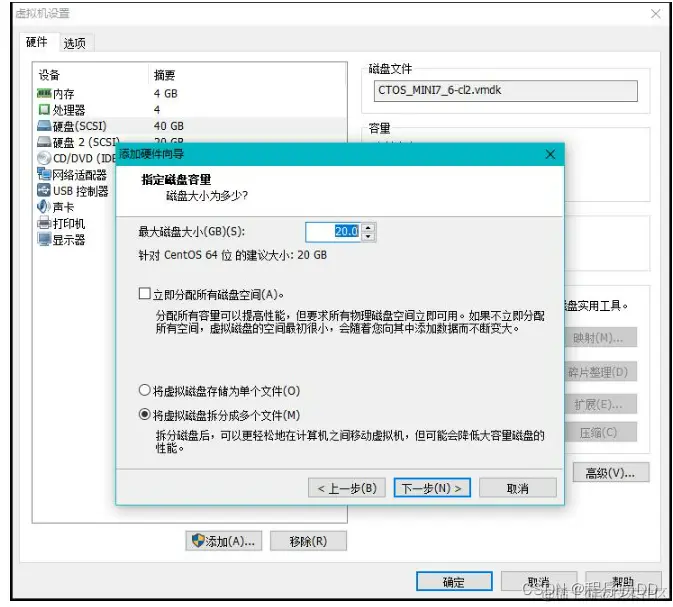Switch to the 选项 tab
The height and width of the screenshot is (607, 673).
[75, 43]
